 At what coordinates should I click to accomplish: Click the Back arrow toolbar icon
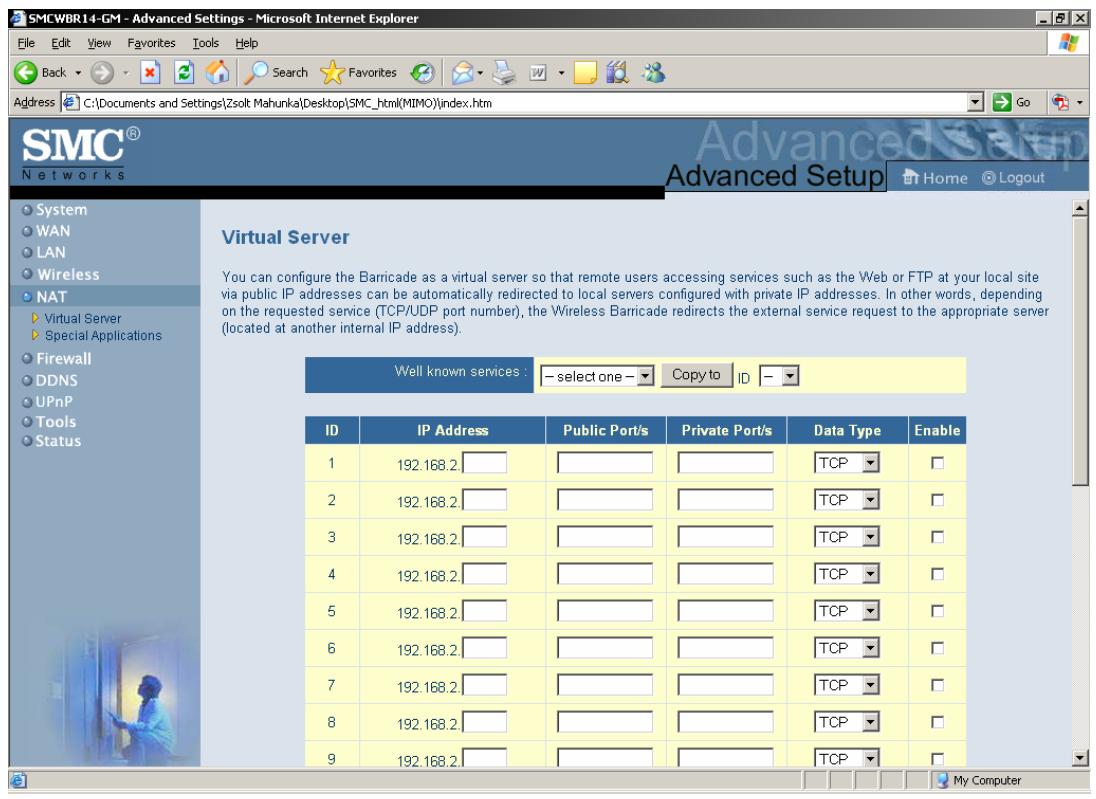(26, 73)
